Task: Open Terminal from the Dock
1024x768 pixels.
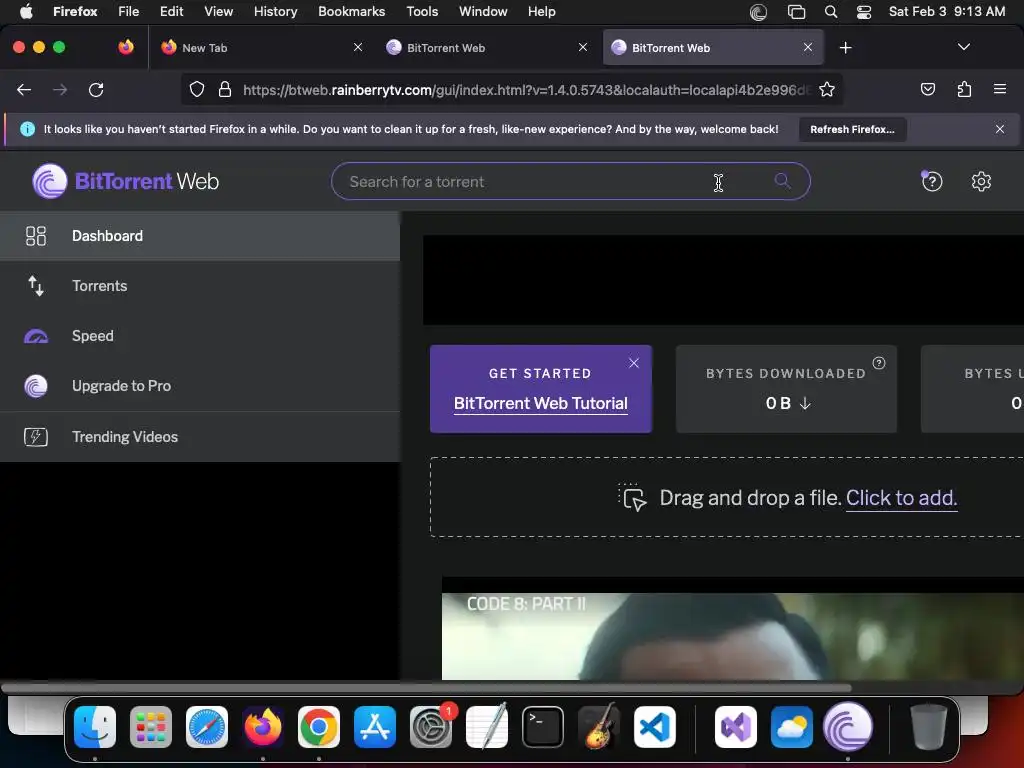Action: click(x=543, y=727)
